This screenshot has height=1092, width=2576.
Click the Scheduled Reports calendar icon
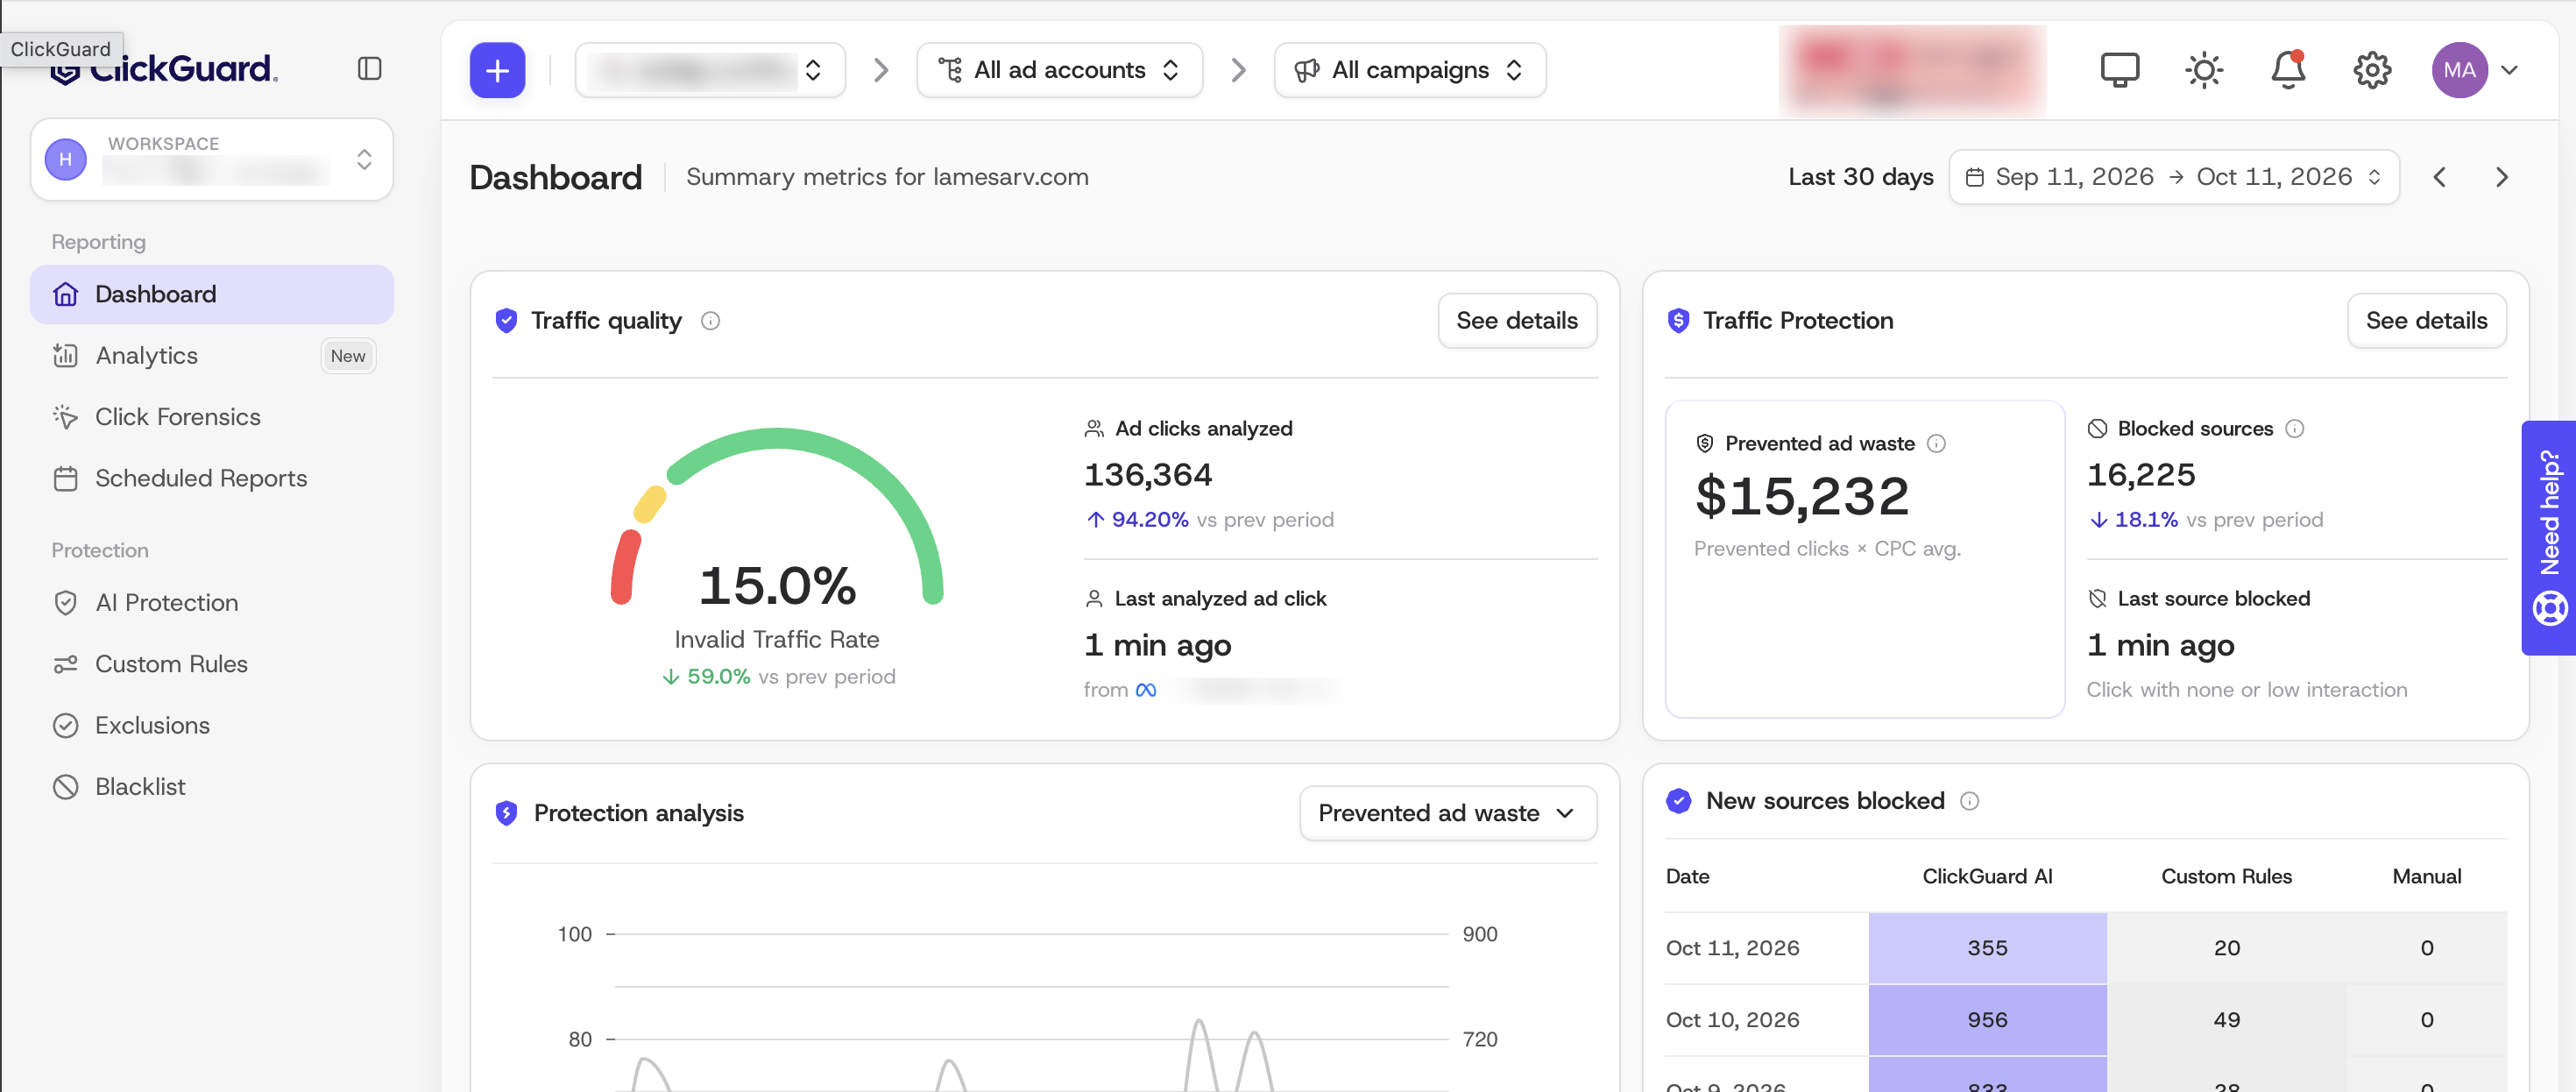tap(66, 478)
